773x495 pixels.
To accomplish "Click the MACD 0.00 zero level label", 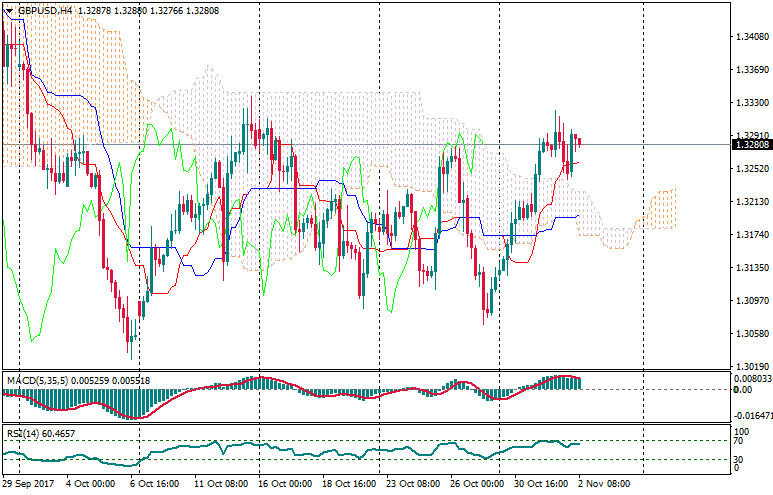I will 741,390.
